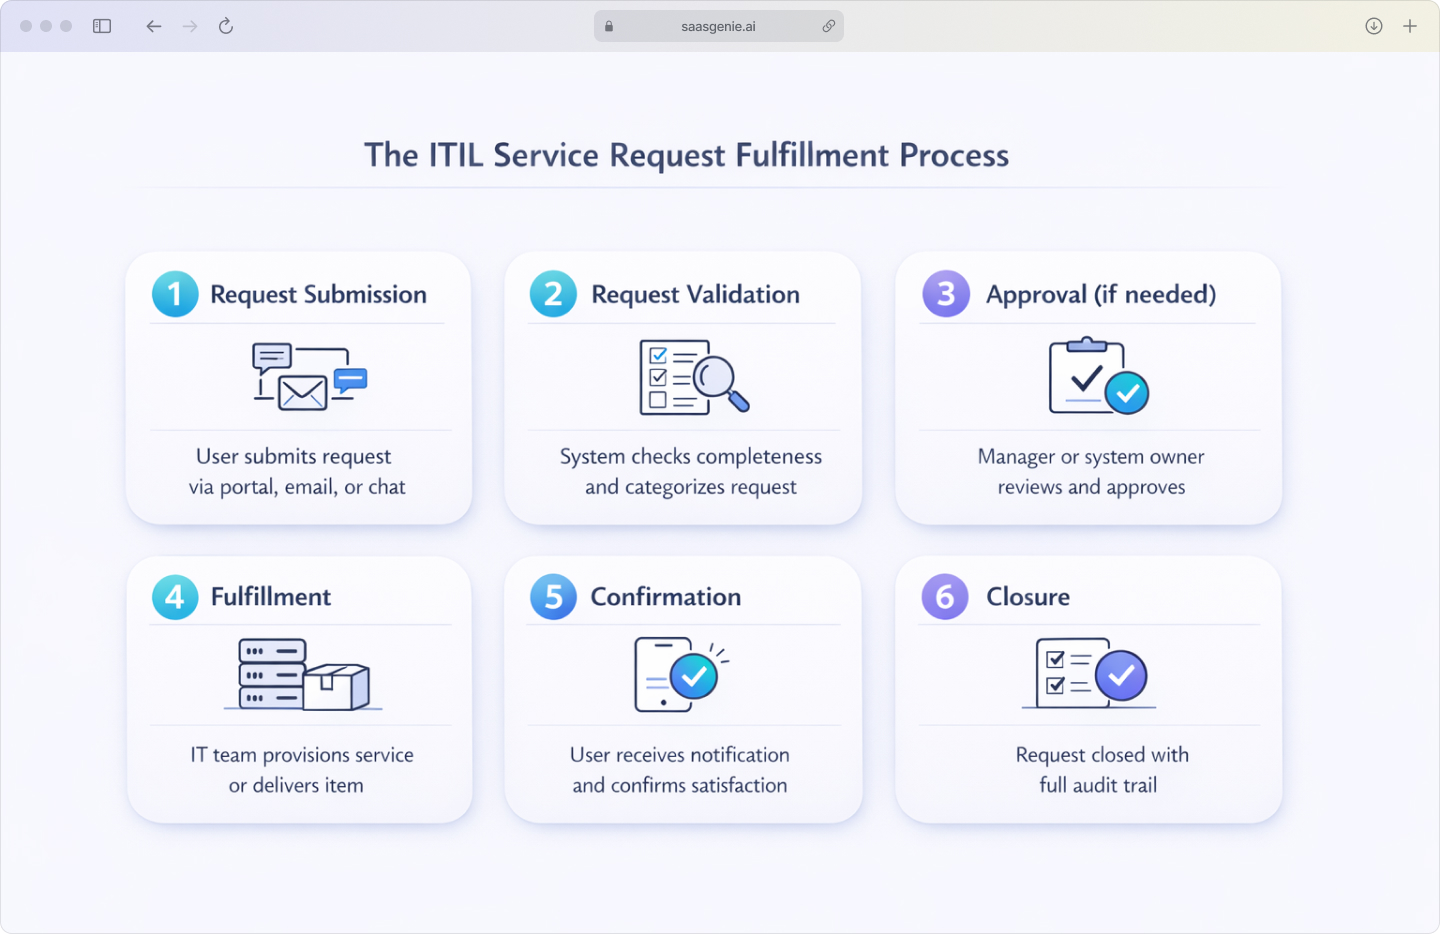Select the checklist with checkmark icon under Closure

coord(1088,674)
